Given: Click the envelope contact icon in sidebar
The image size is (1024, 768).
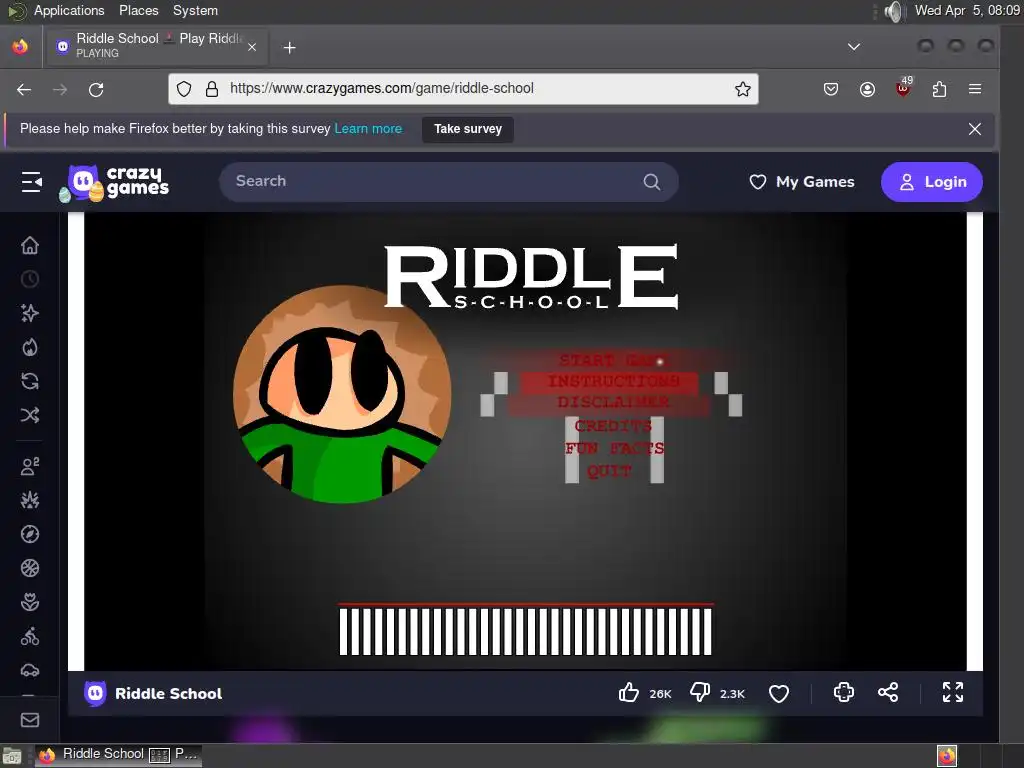Looking at the screenshot, I should tap(30, 720).
